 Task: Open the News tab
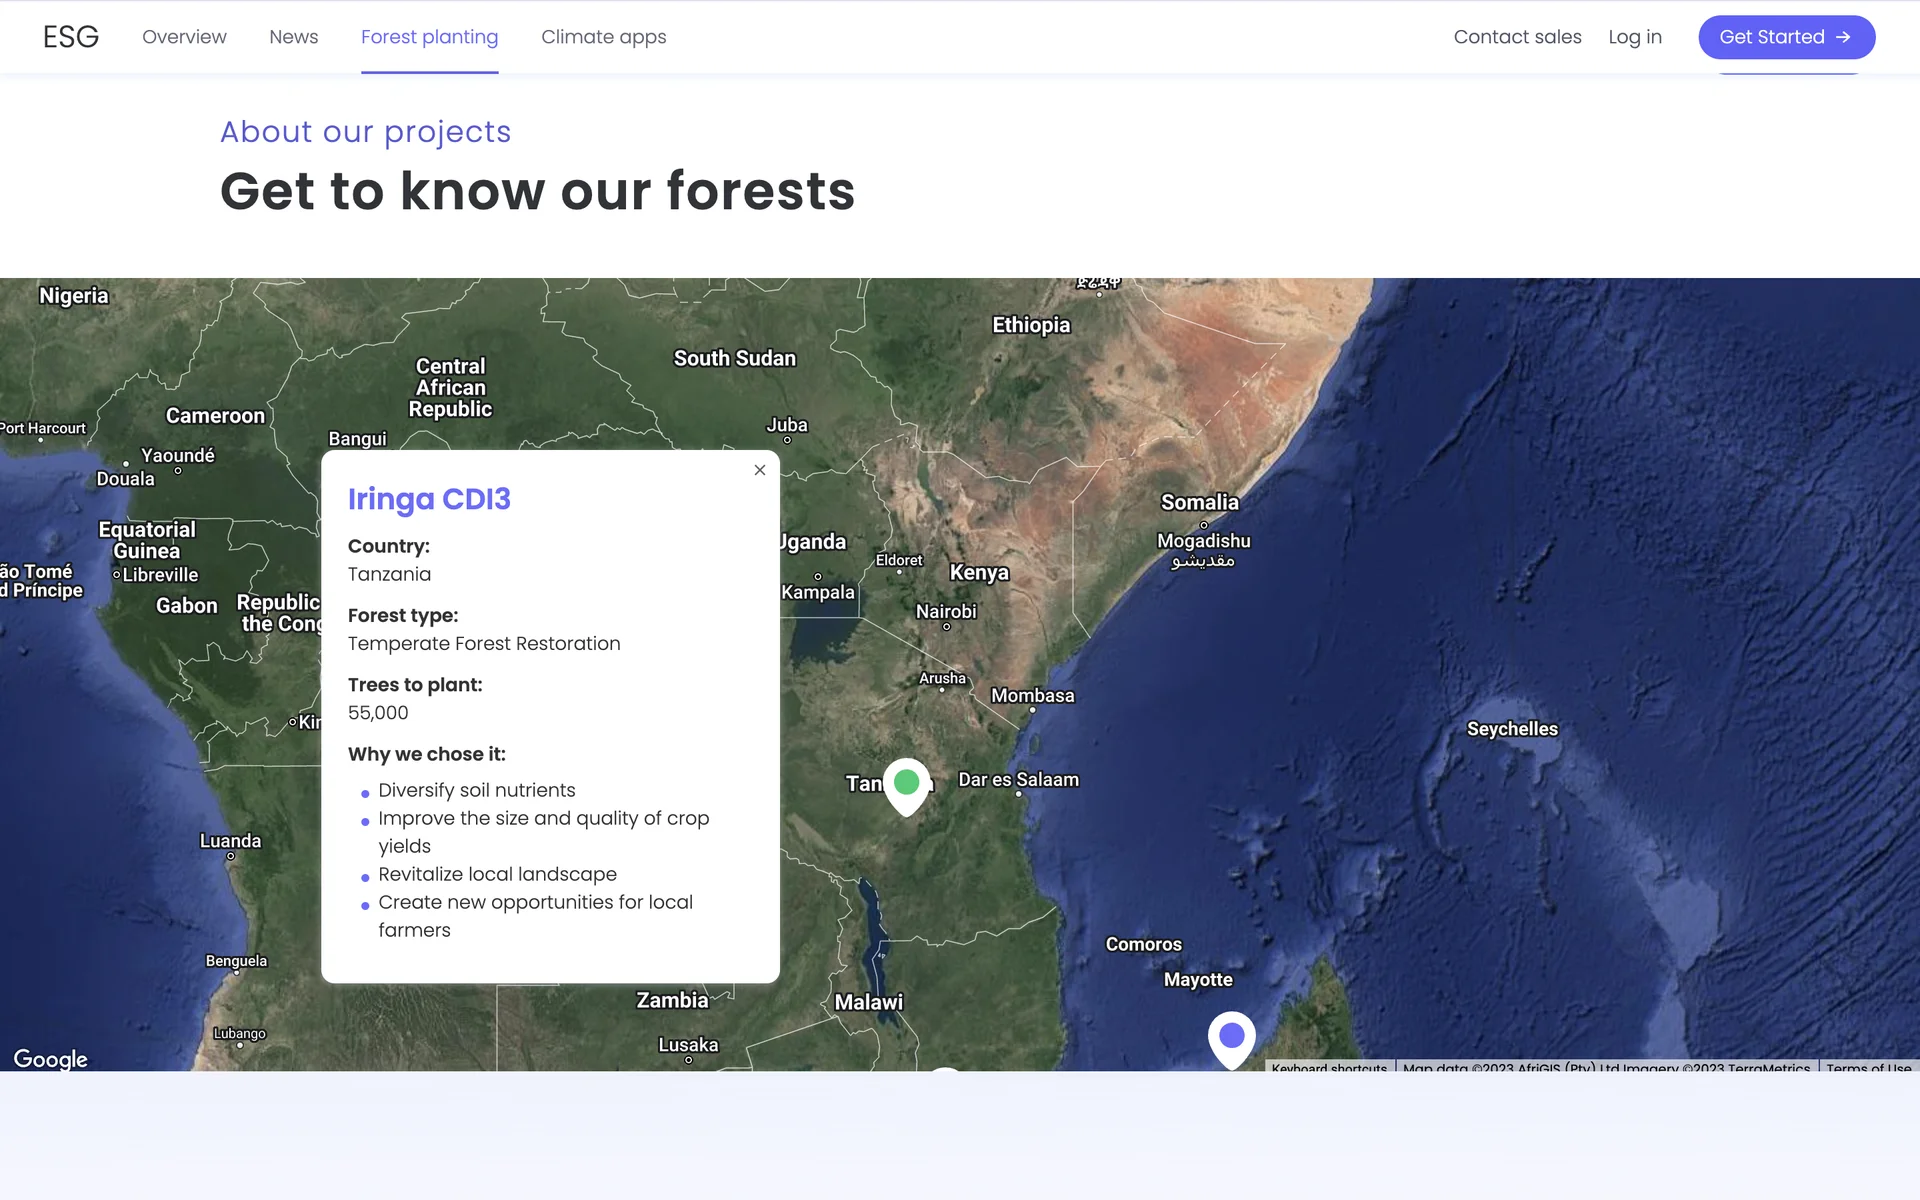(293, 37)
